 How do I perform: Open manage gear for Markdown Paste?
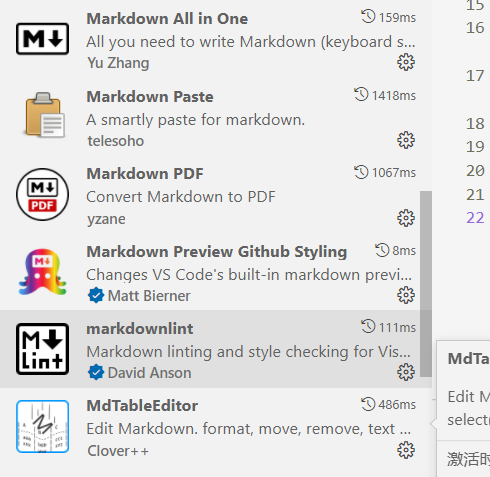tap(406, 140)
